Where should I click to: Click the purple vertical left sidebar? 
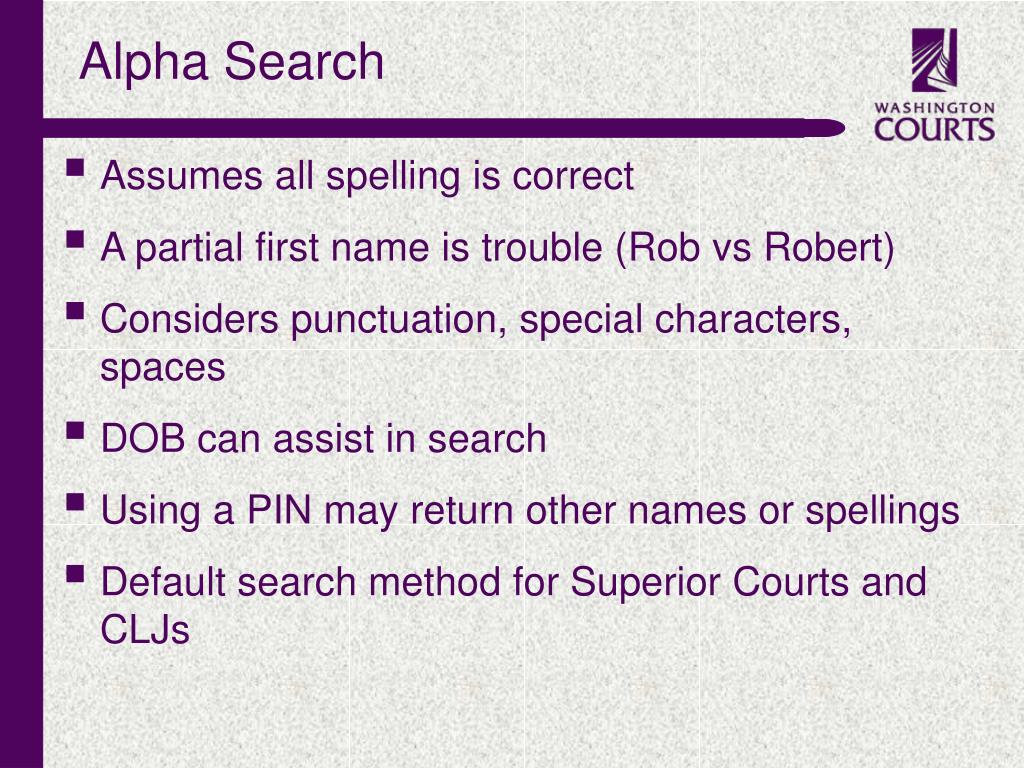click(22, 384)
